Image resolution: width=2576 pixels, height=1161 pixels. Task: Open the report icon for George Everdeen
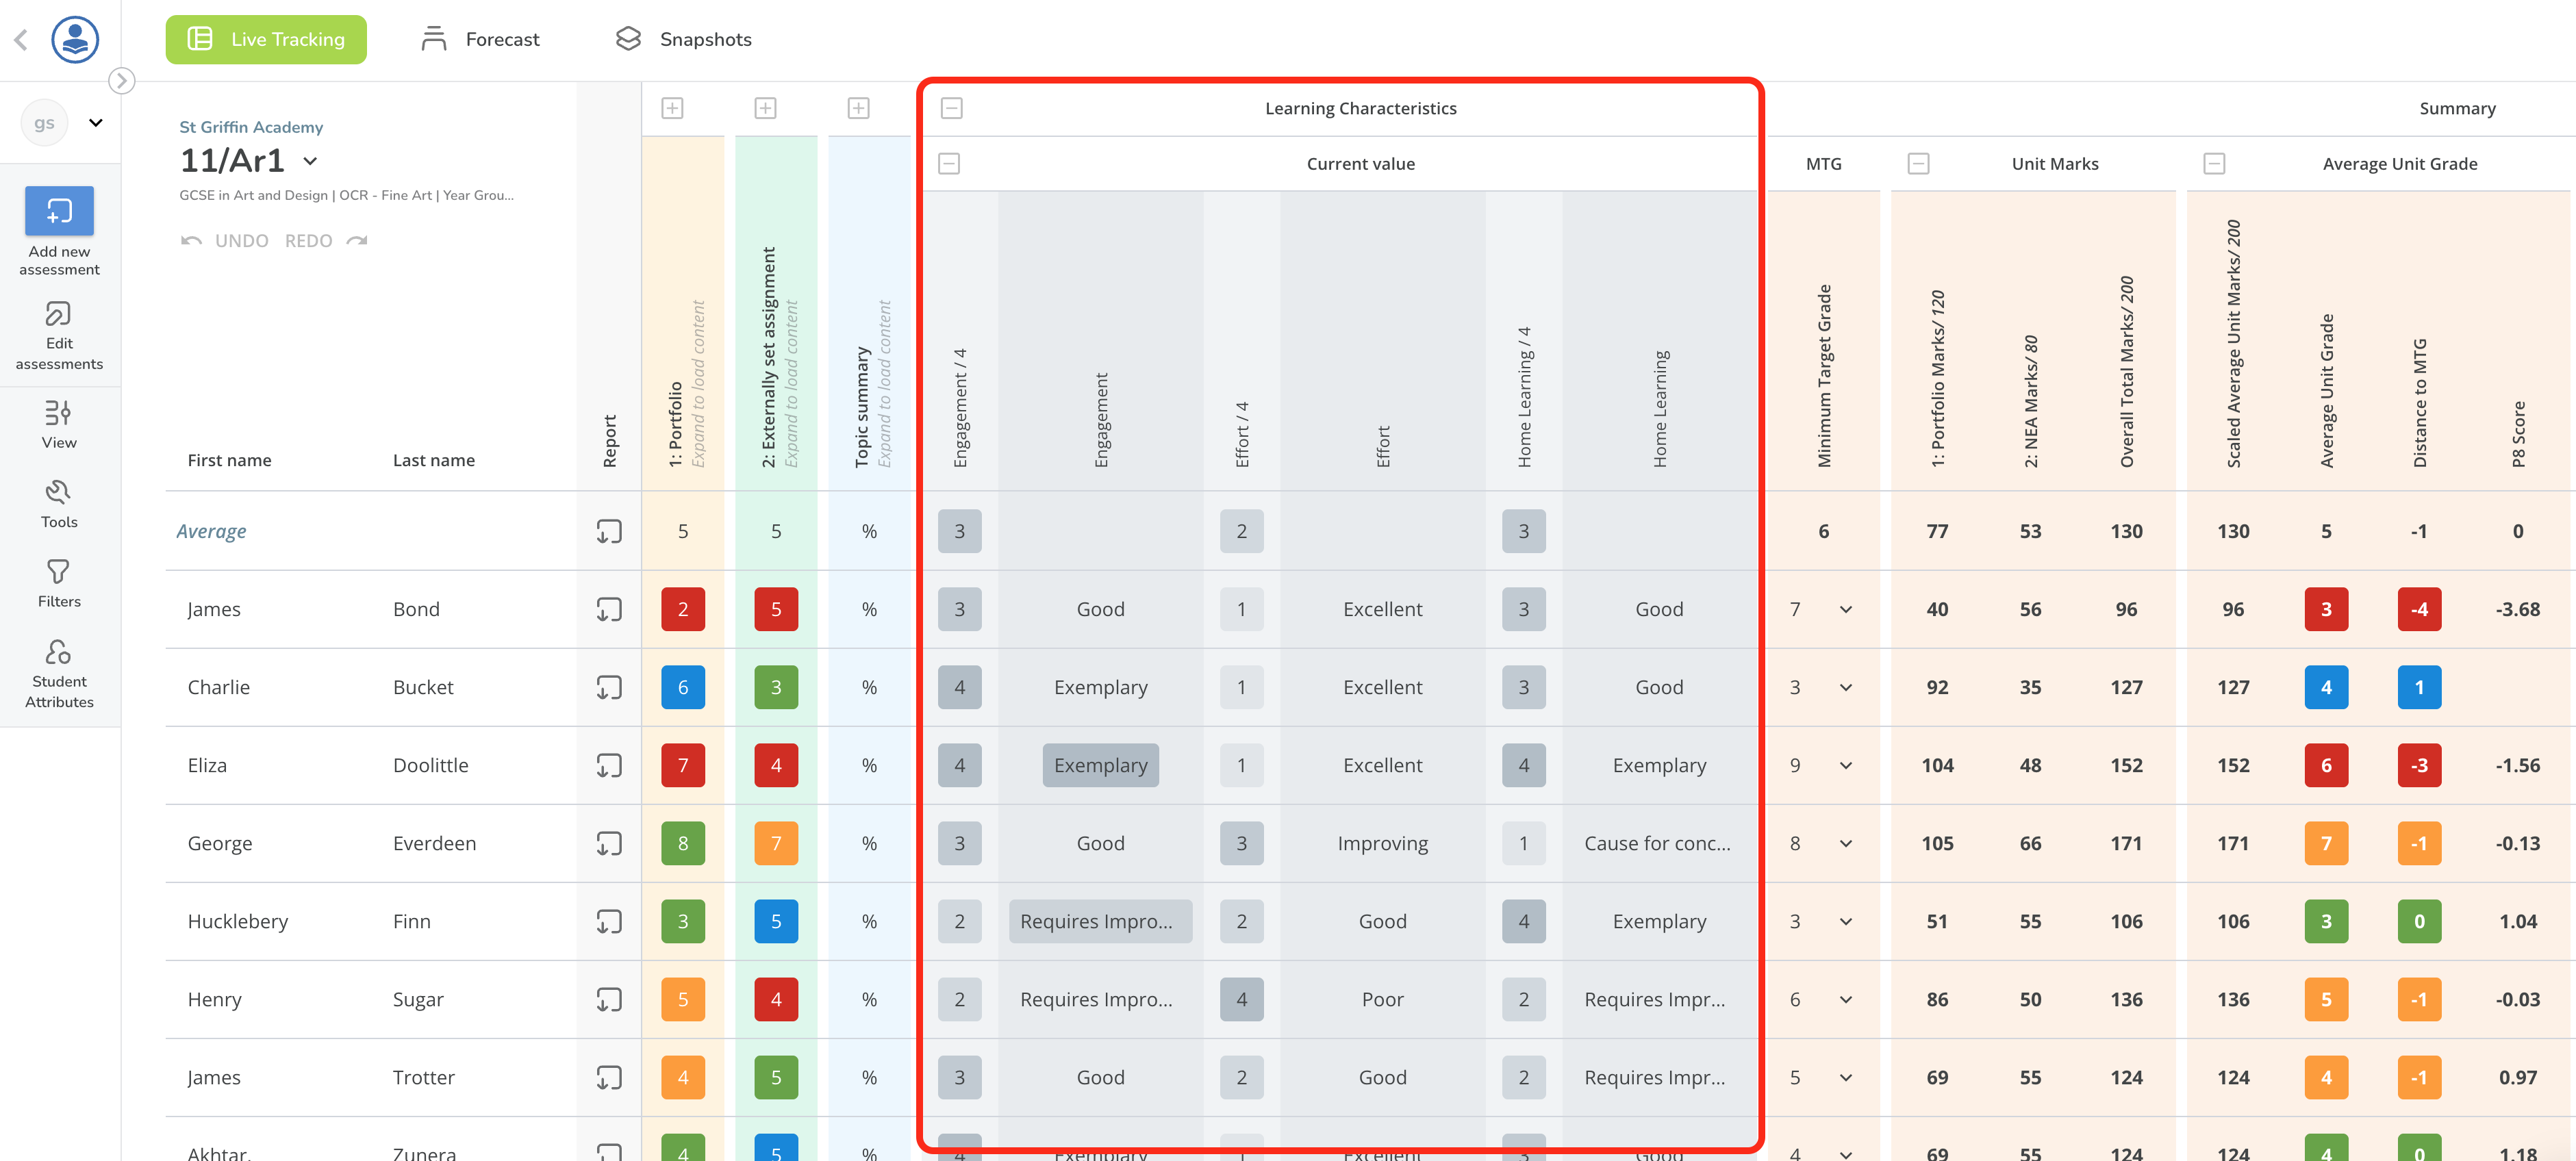click(609, 843)
